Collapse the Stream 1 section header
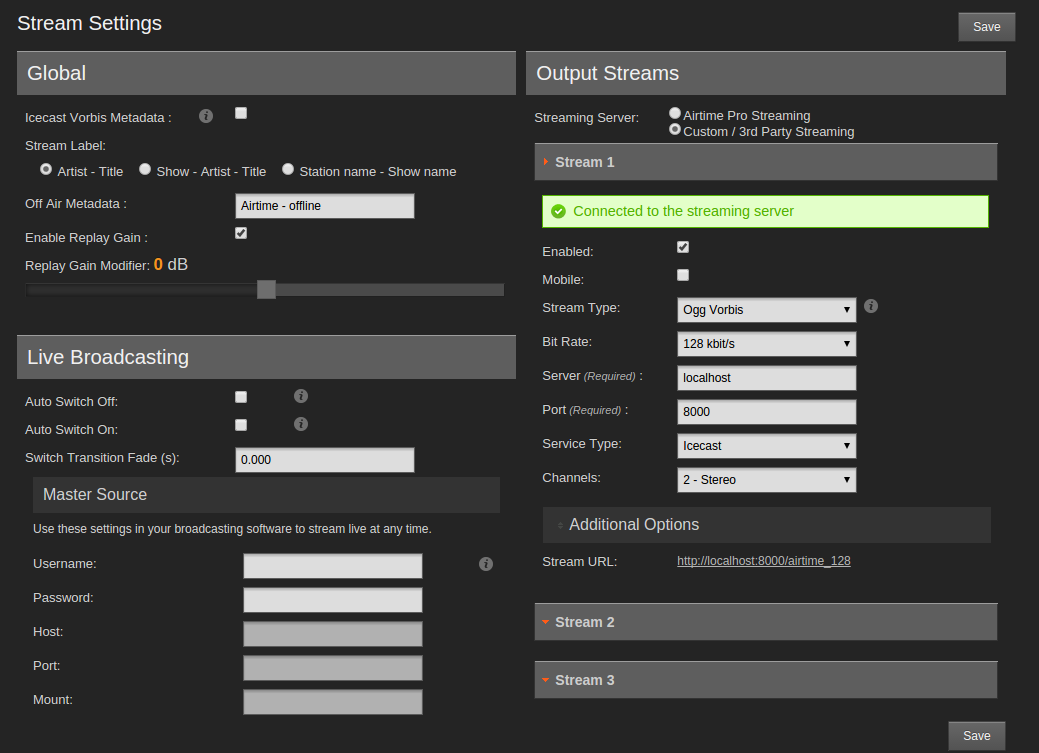The height and width of the screenshot is (753, 1039). point(766,162)
